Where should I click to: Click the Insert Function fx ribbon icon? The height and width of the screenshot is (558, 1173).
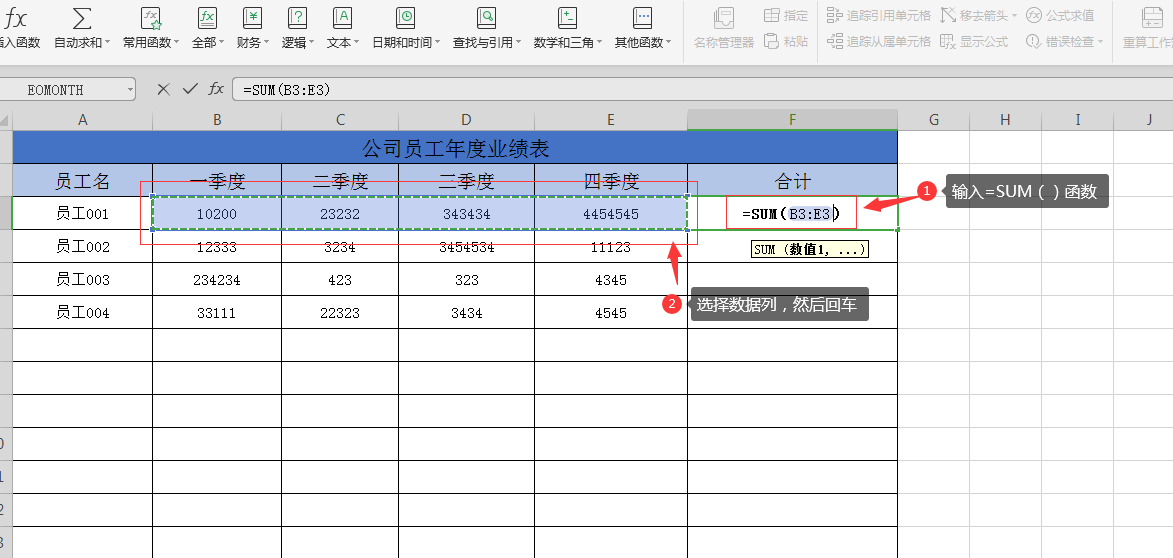tap(15, 19)
